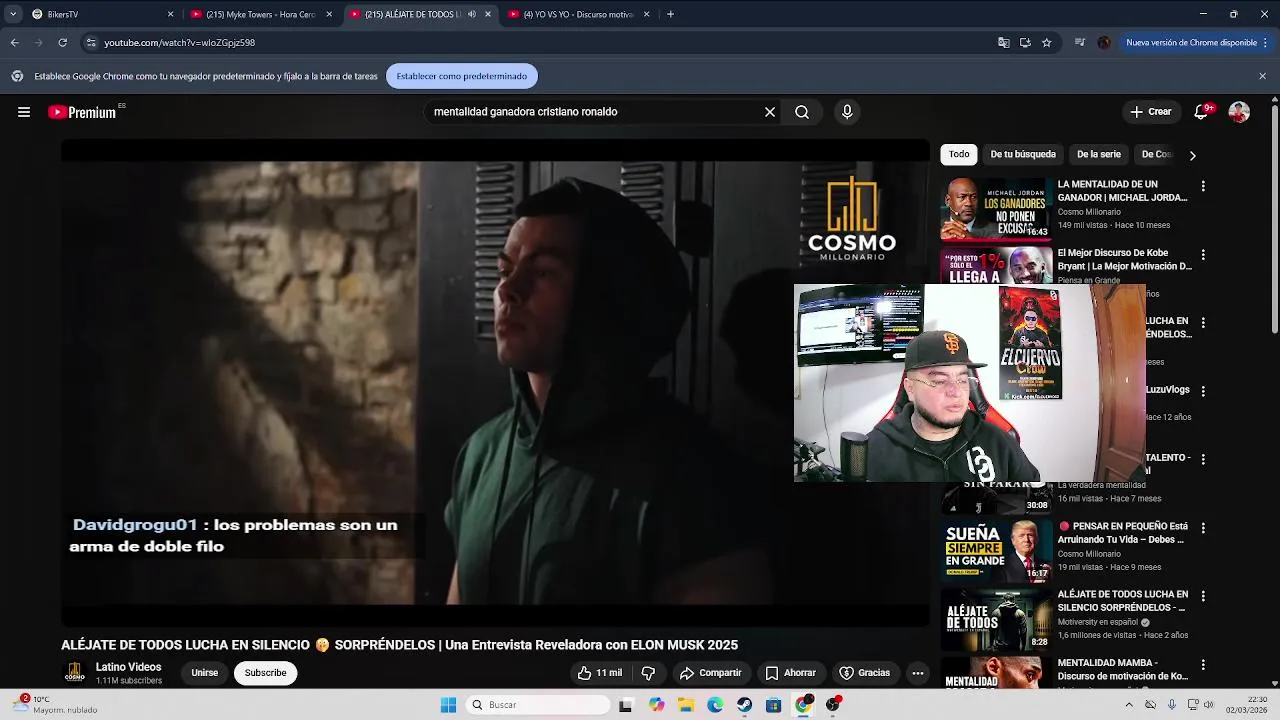This screenshot has height=720, width=1280.
Task: Open the tab search dropdown in Chrome
Action: point(13,14)
